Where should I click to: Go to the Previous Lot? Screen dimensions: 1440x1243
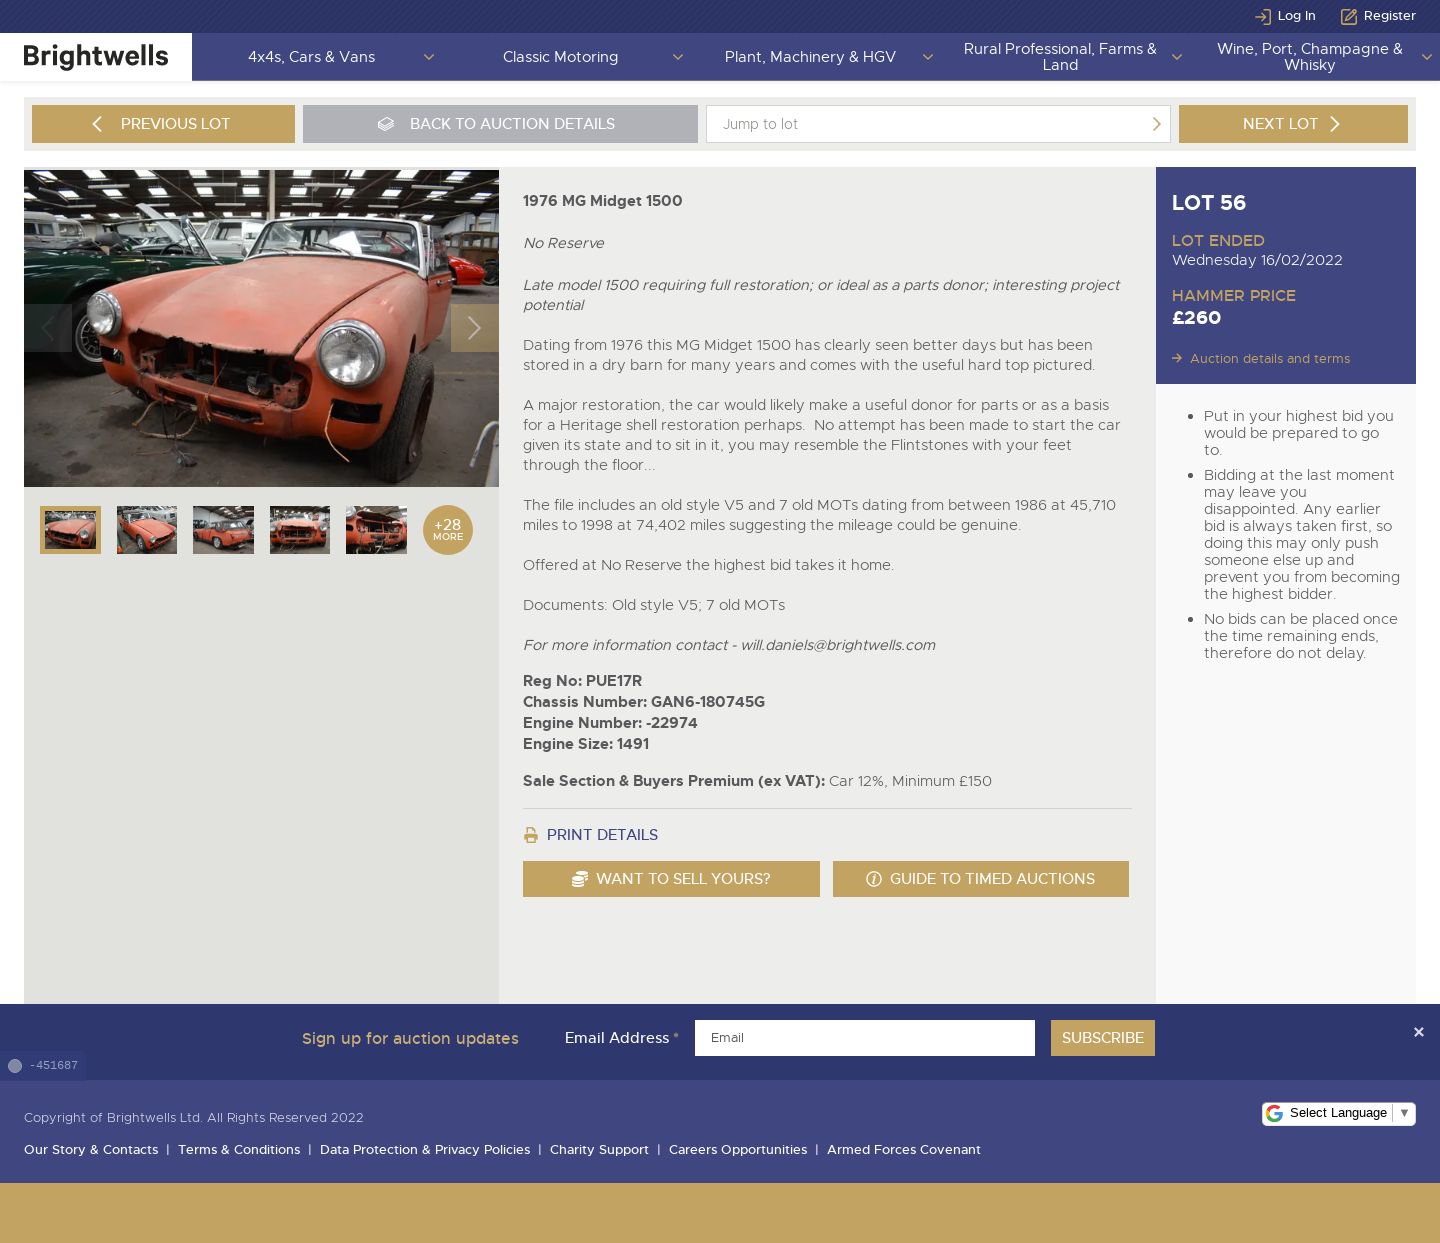click(163, 124)
